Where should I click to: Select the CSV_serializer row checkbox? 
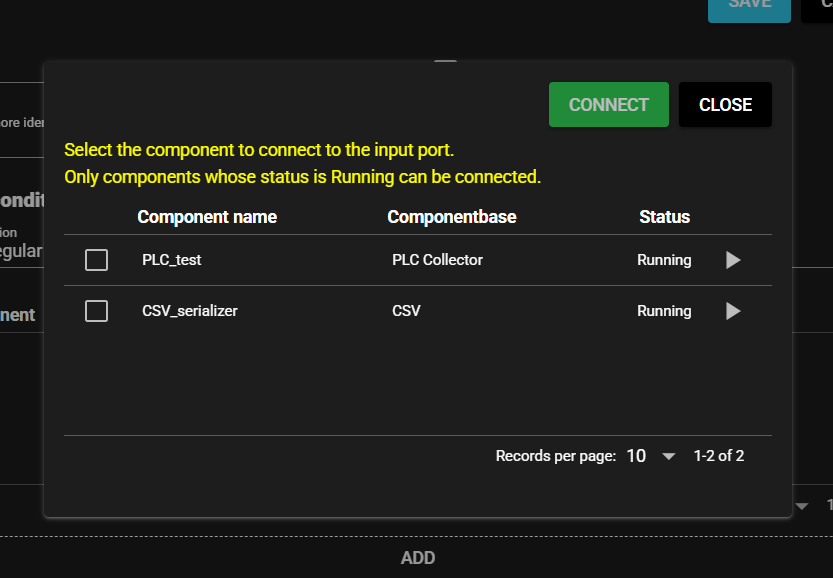pyautogui.click(x=96, y=311)
